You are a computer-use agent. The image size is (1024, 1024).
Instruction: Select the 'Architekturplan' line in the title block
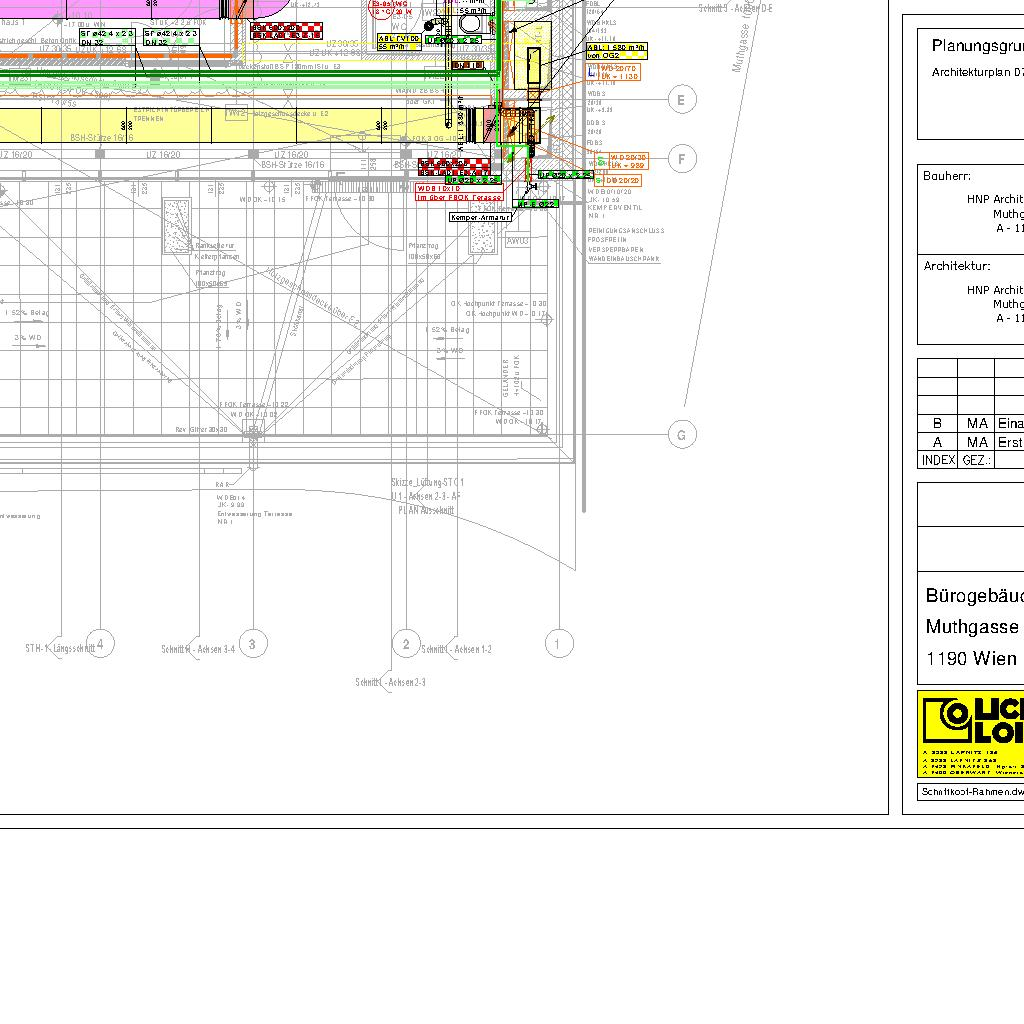click(x=978, y=72)
